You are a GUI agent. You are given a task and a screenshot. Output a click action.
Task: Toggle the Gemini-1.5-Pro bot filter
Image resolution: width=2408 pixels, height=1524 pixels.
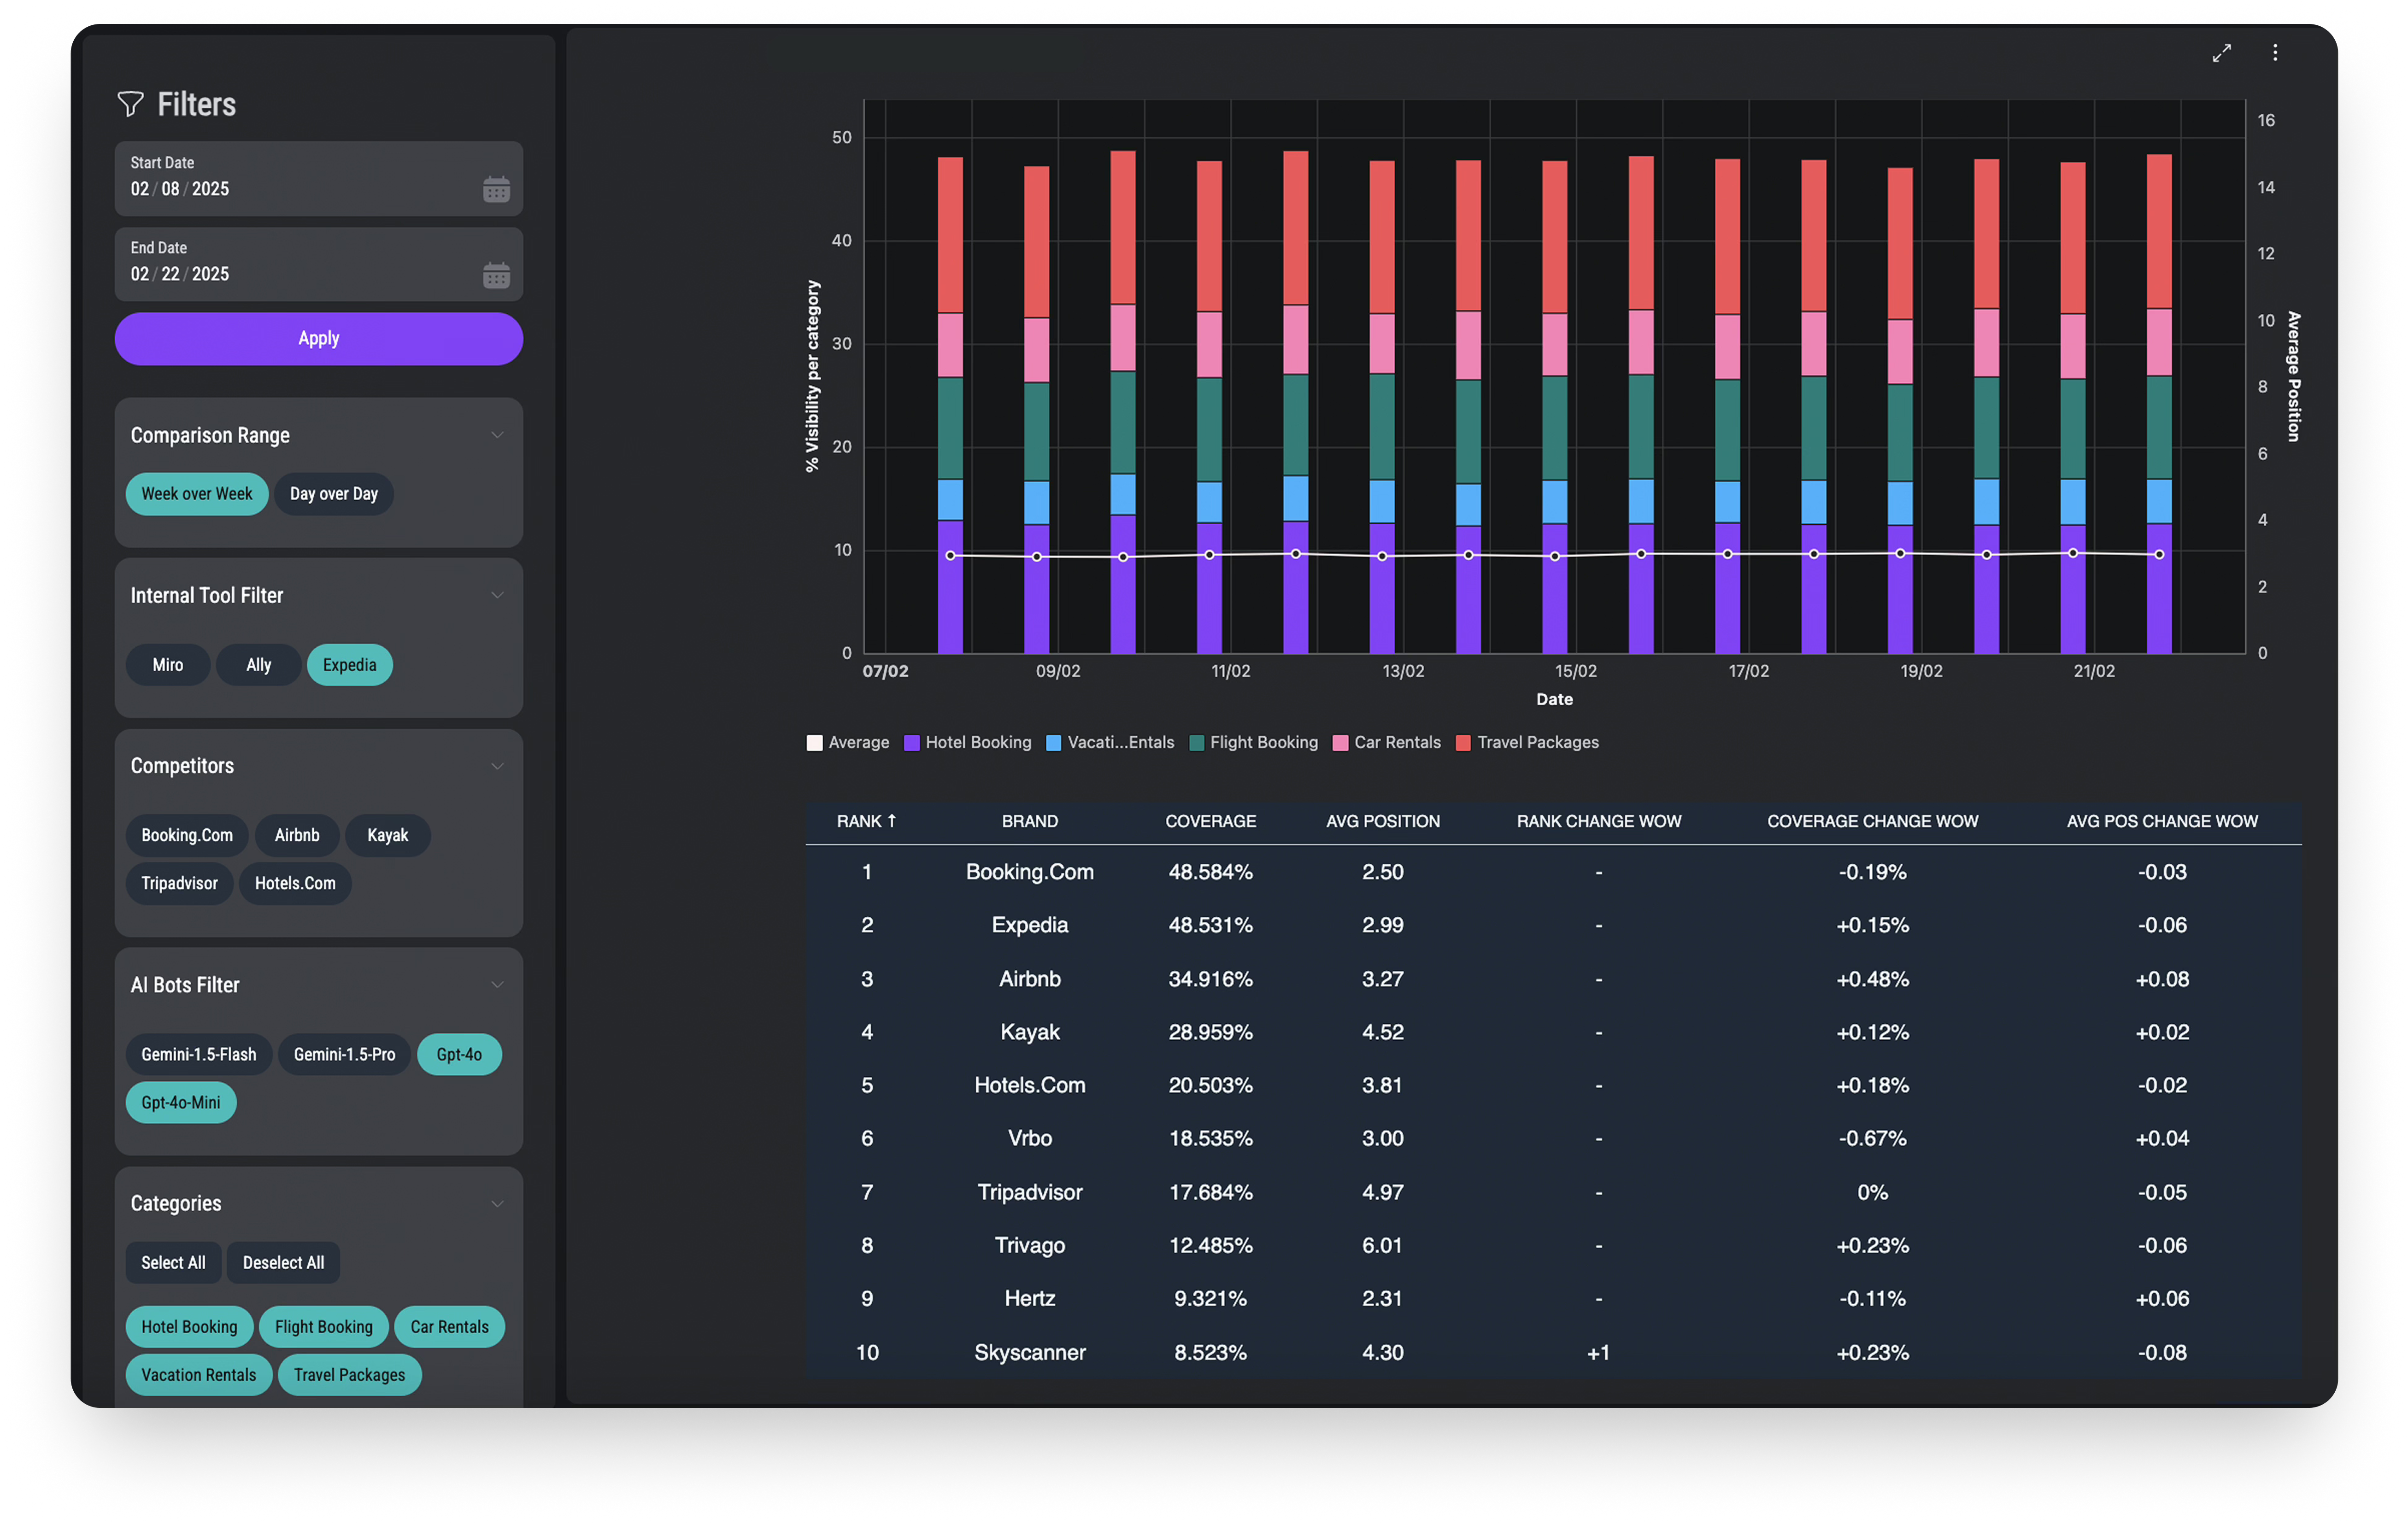point(344,1054)
